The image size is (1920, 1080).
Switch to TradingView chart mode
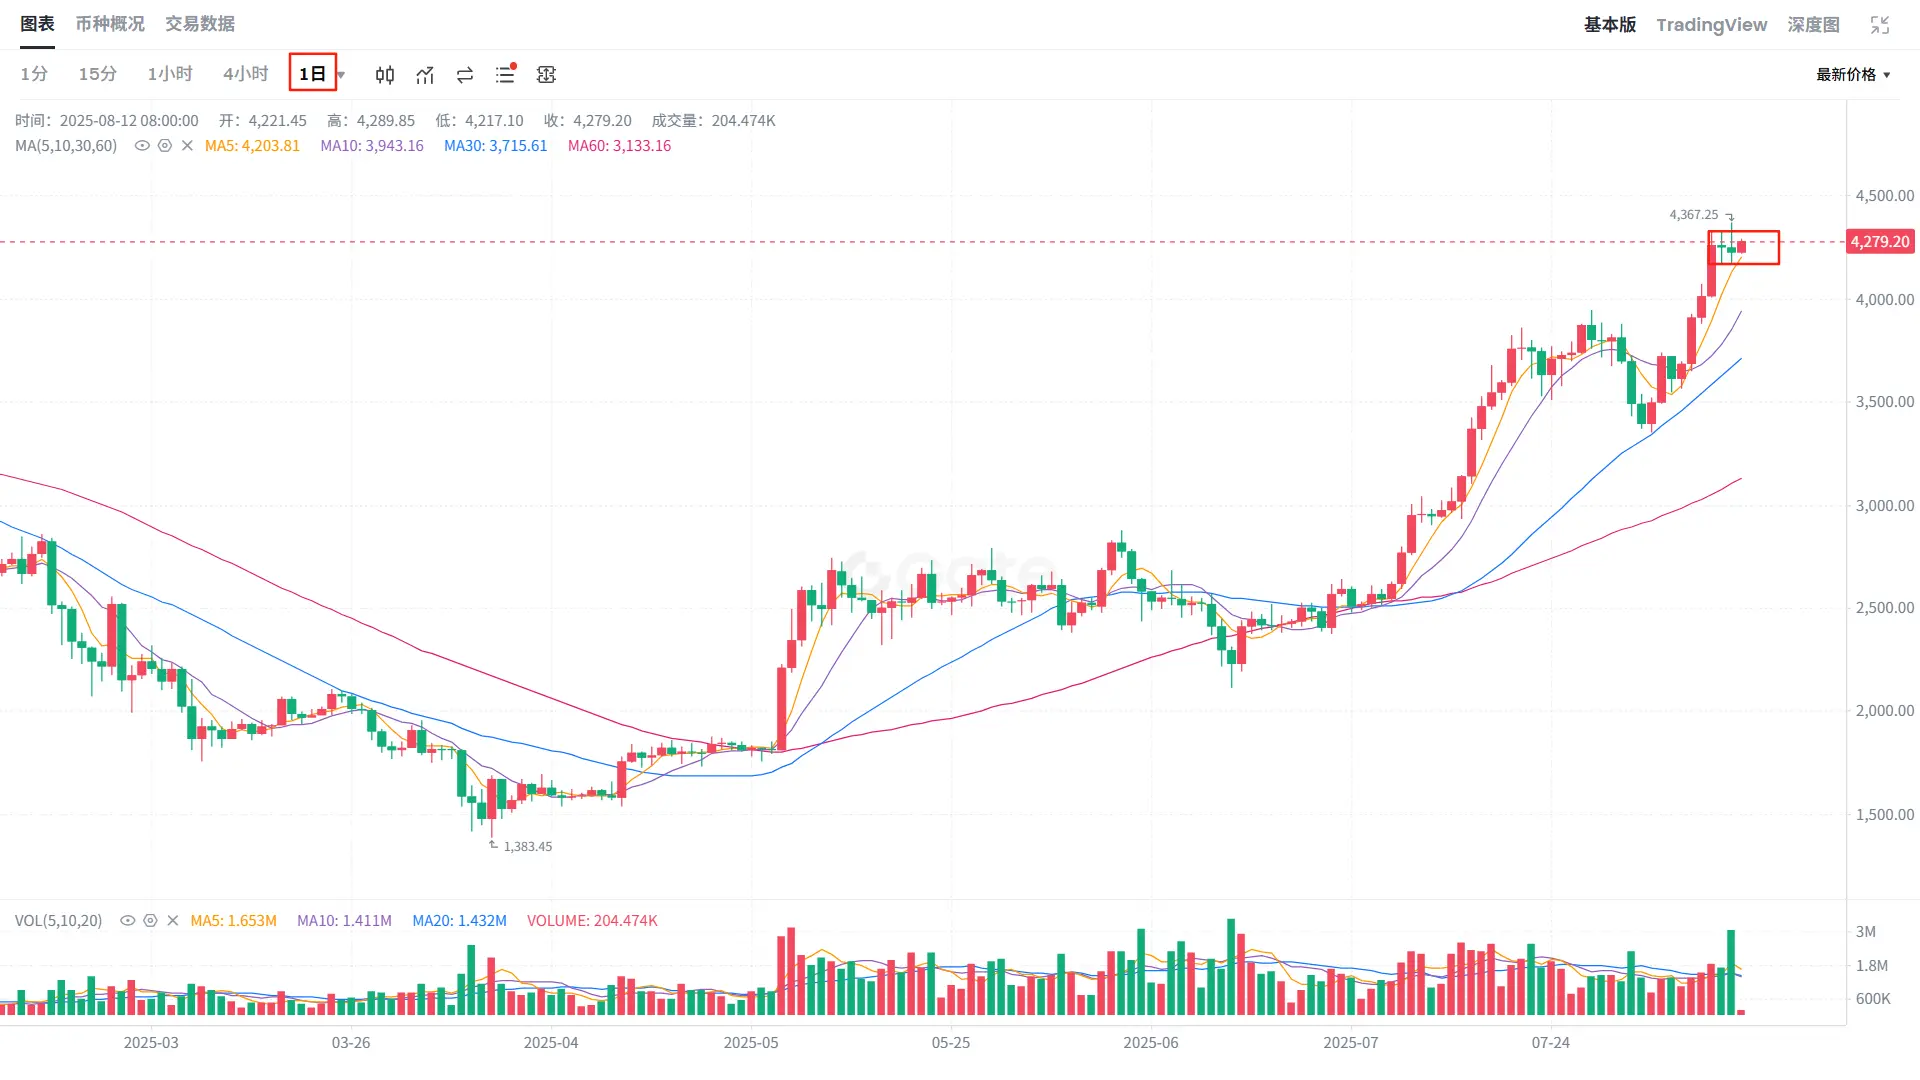tap(1711, 25)
